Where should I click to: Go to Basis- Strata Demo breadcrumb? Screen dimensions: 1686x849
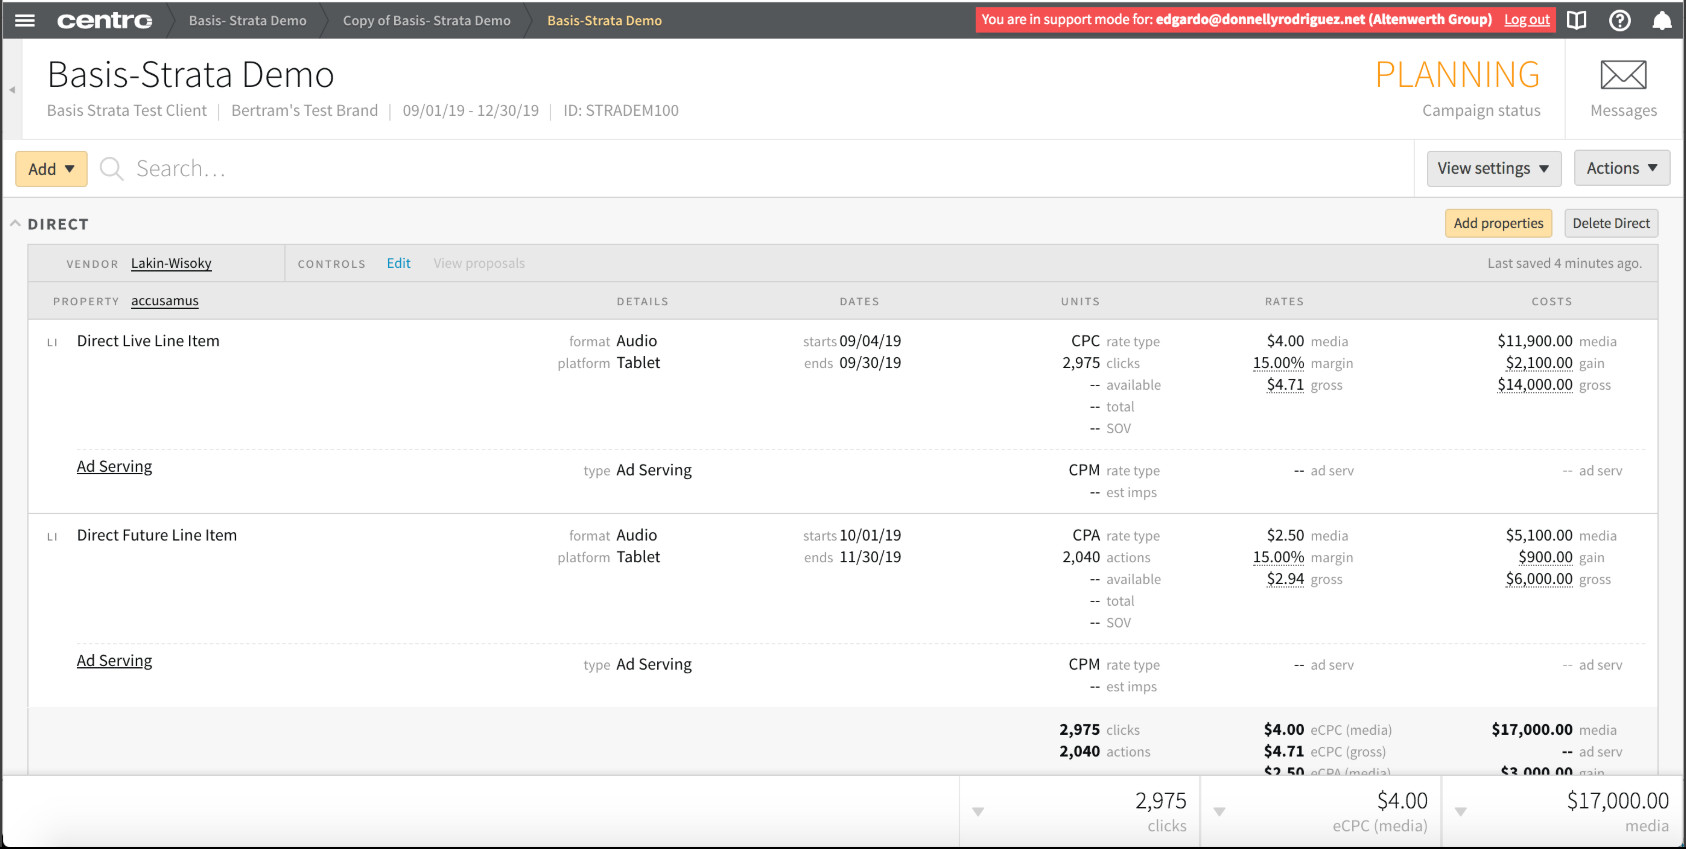248,20
